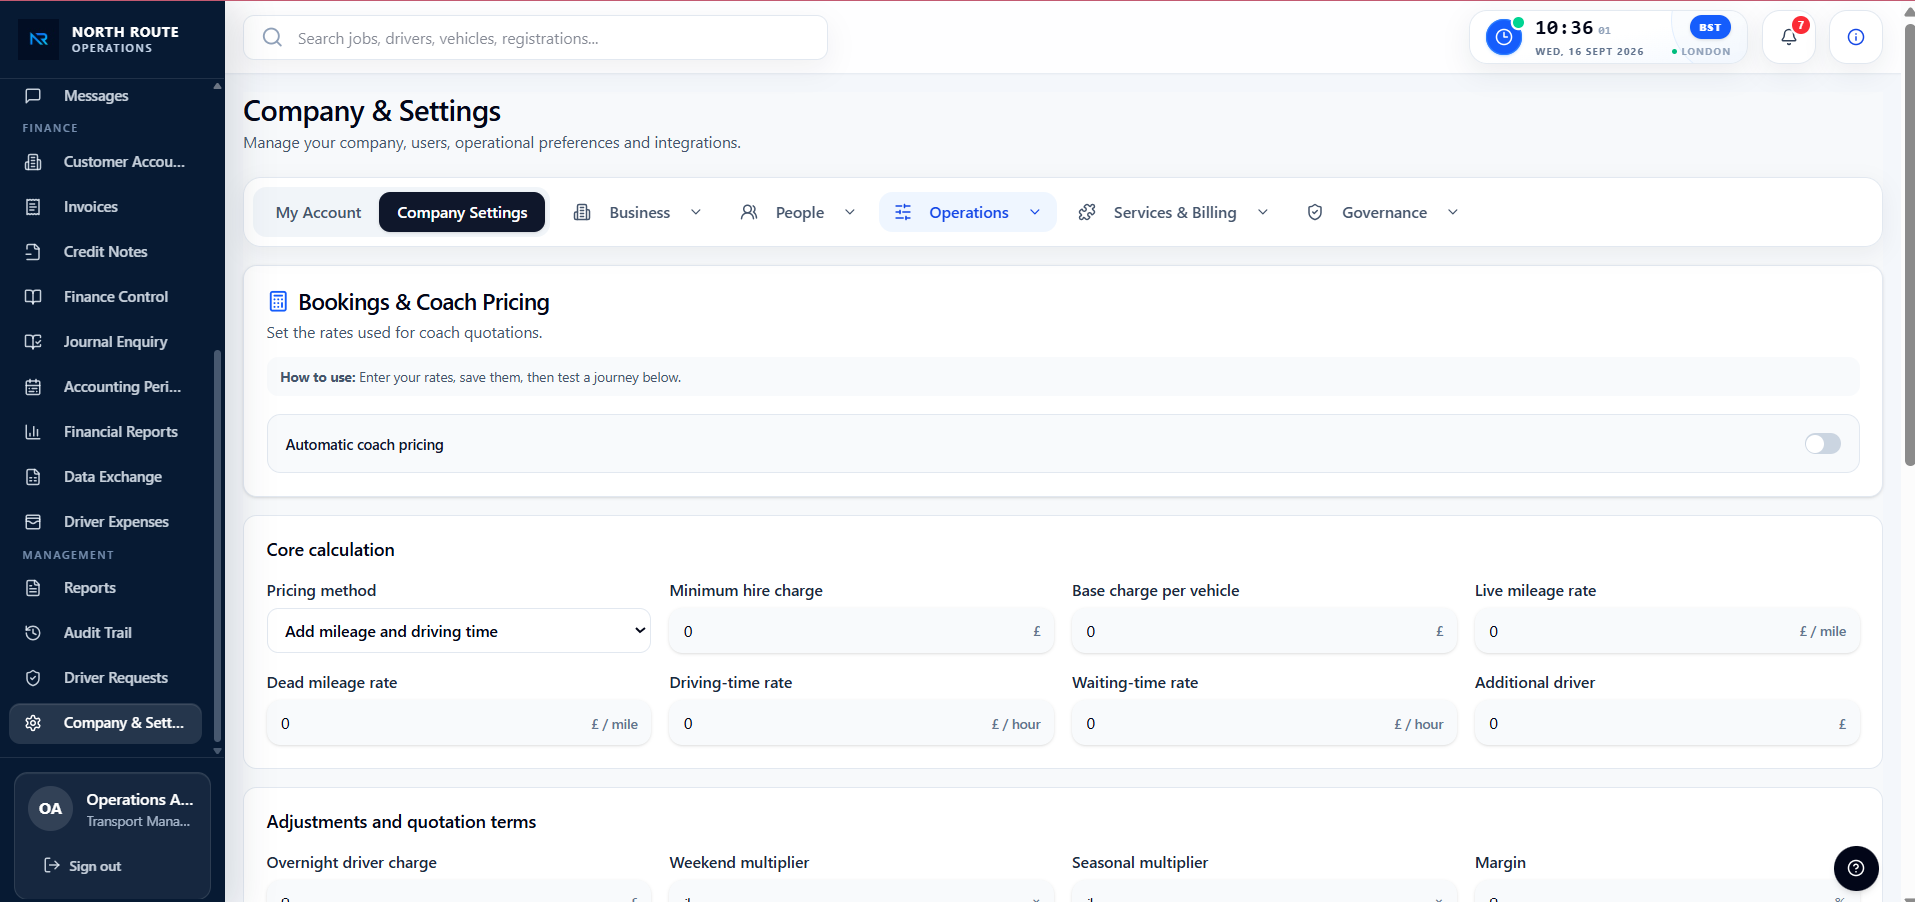The width and height of the screenshot is (1915, 902).
Task: Click the Financial Reports chart icon
Action: (x=33, y=432)
